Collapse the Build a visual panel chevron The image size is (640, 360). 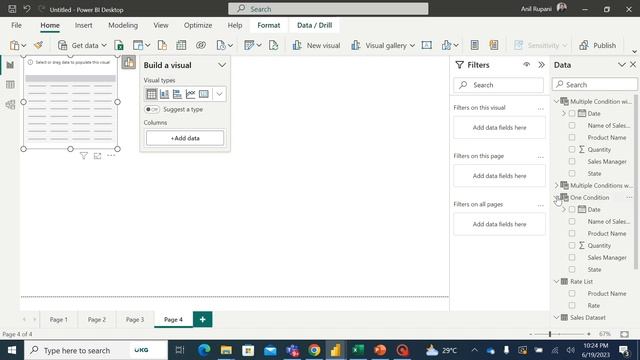[222, 65]
